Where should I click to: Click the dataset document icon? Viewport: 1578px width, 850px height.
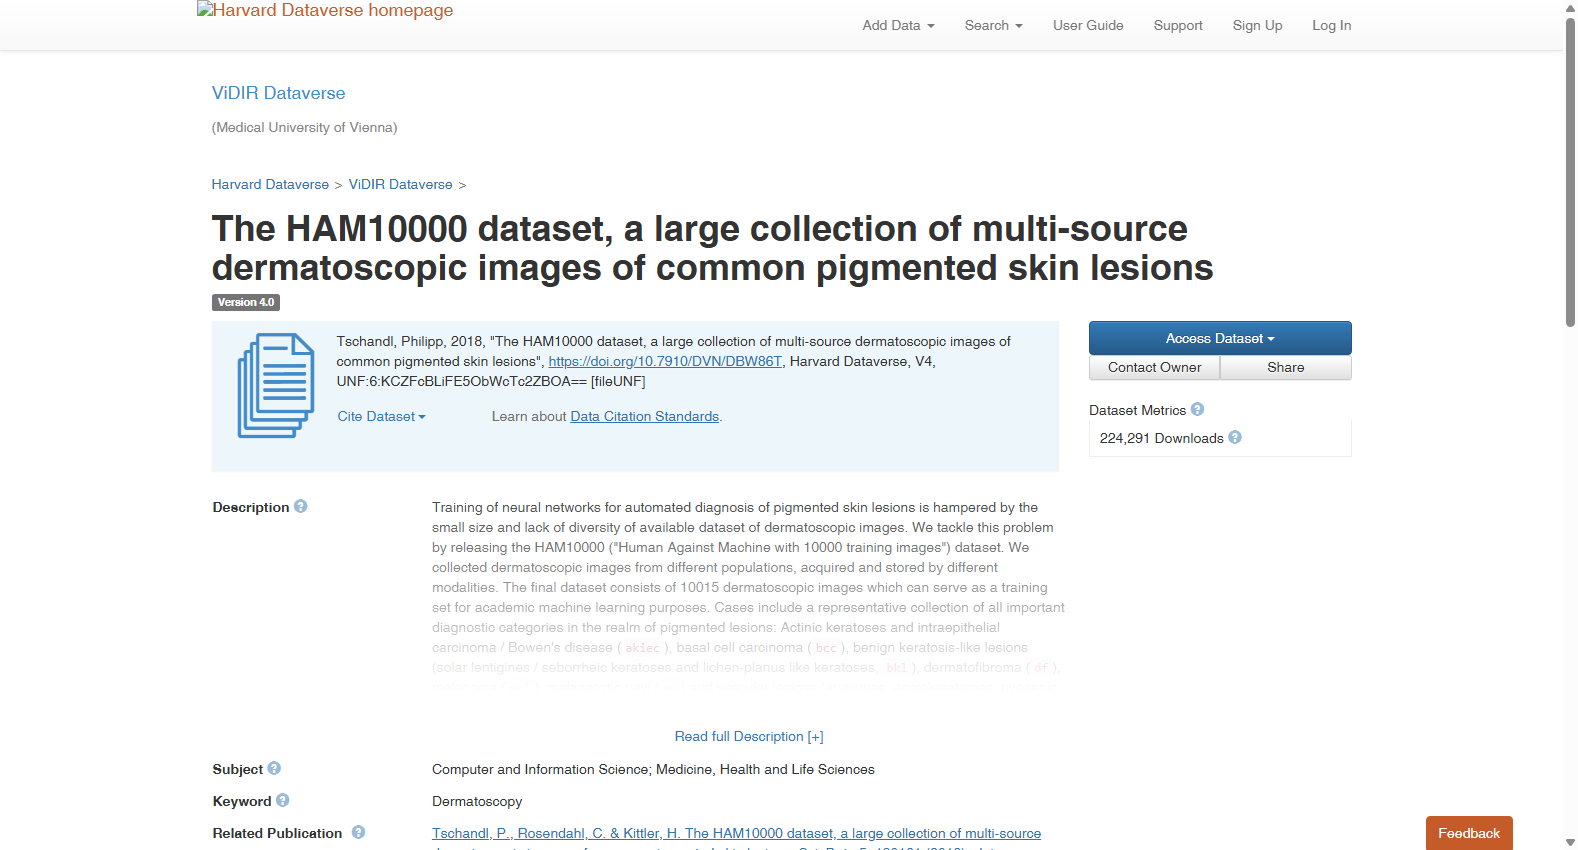(276, 386)
